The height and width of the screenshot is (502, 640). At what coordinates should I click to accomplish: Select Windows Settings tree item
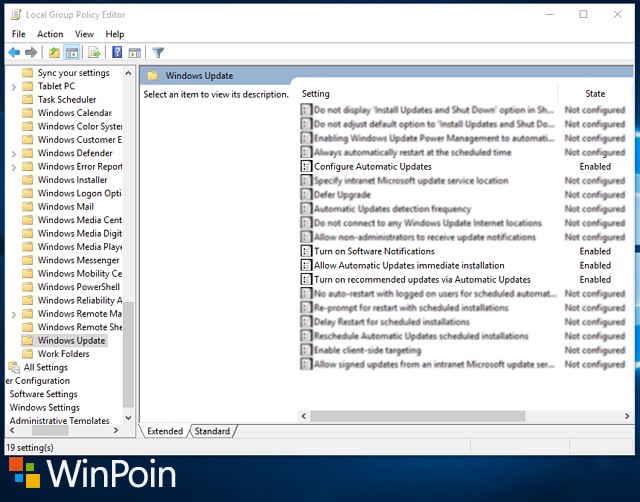tap(44, 407)
